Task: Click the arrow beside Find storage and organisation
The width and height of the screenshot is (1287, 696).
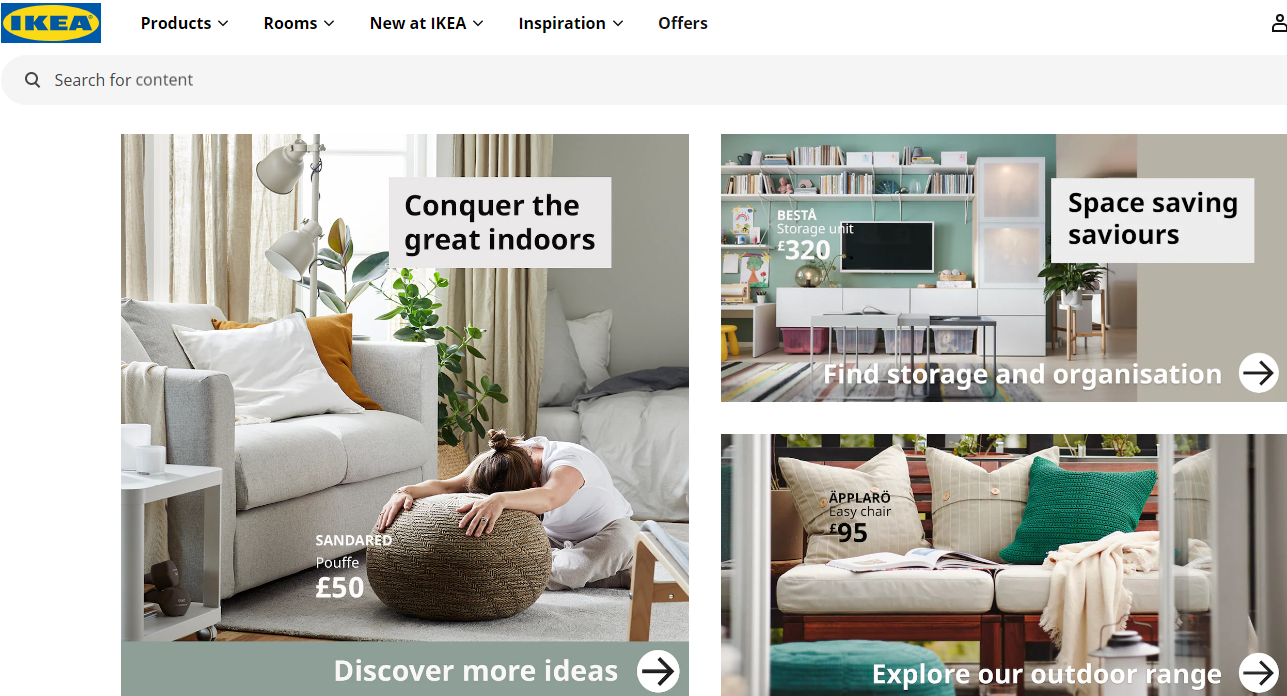Action: click(1259, 373)
